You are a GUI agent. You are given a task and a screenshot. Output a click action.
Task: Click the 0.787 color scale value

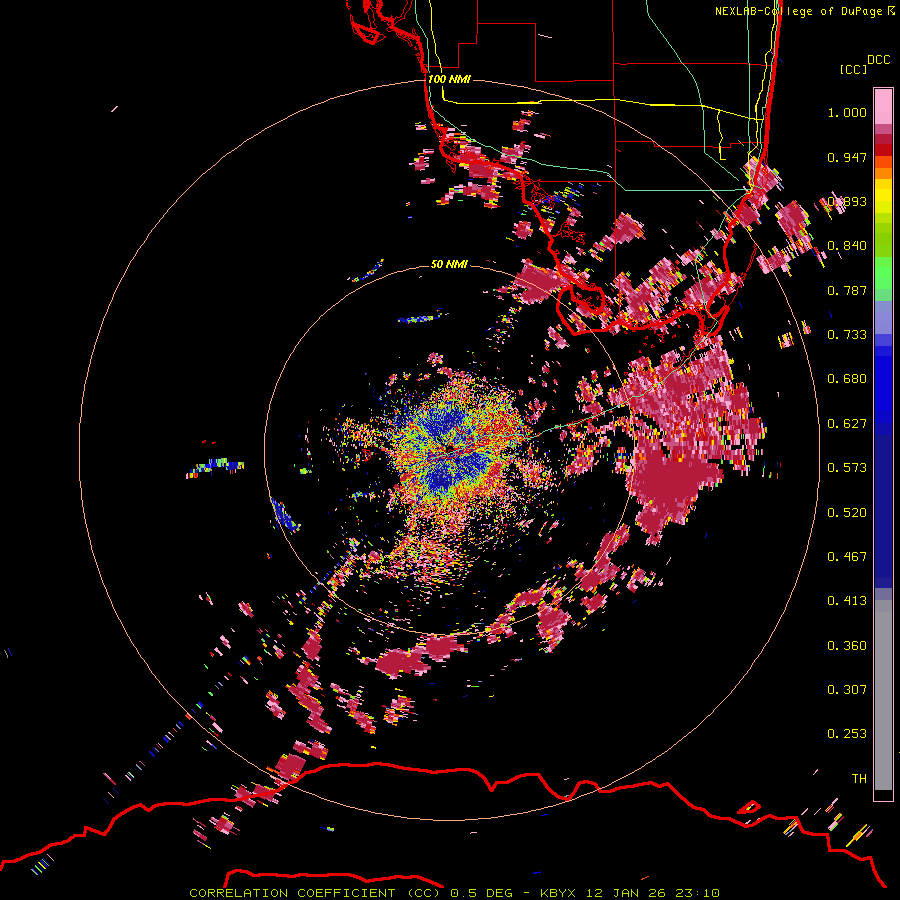pos(847,290)
